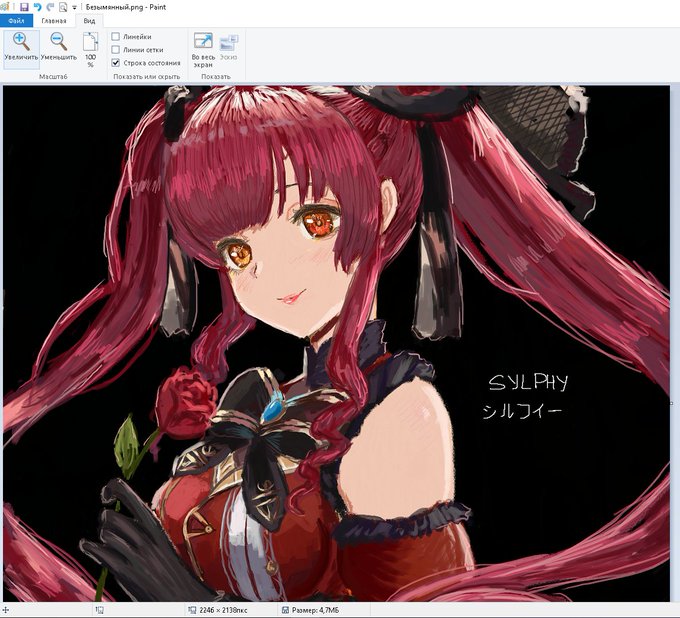Image resolution: width=680 pixels, height=618 pixels.
Task: Reset zoom with the 100% page icon
Action: (x=90, y=50)
